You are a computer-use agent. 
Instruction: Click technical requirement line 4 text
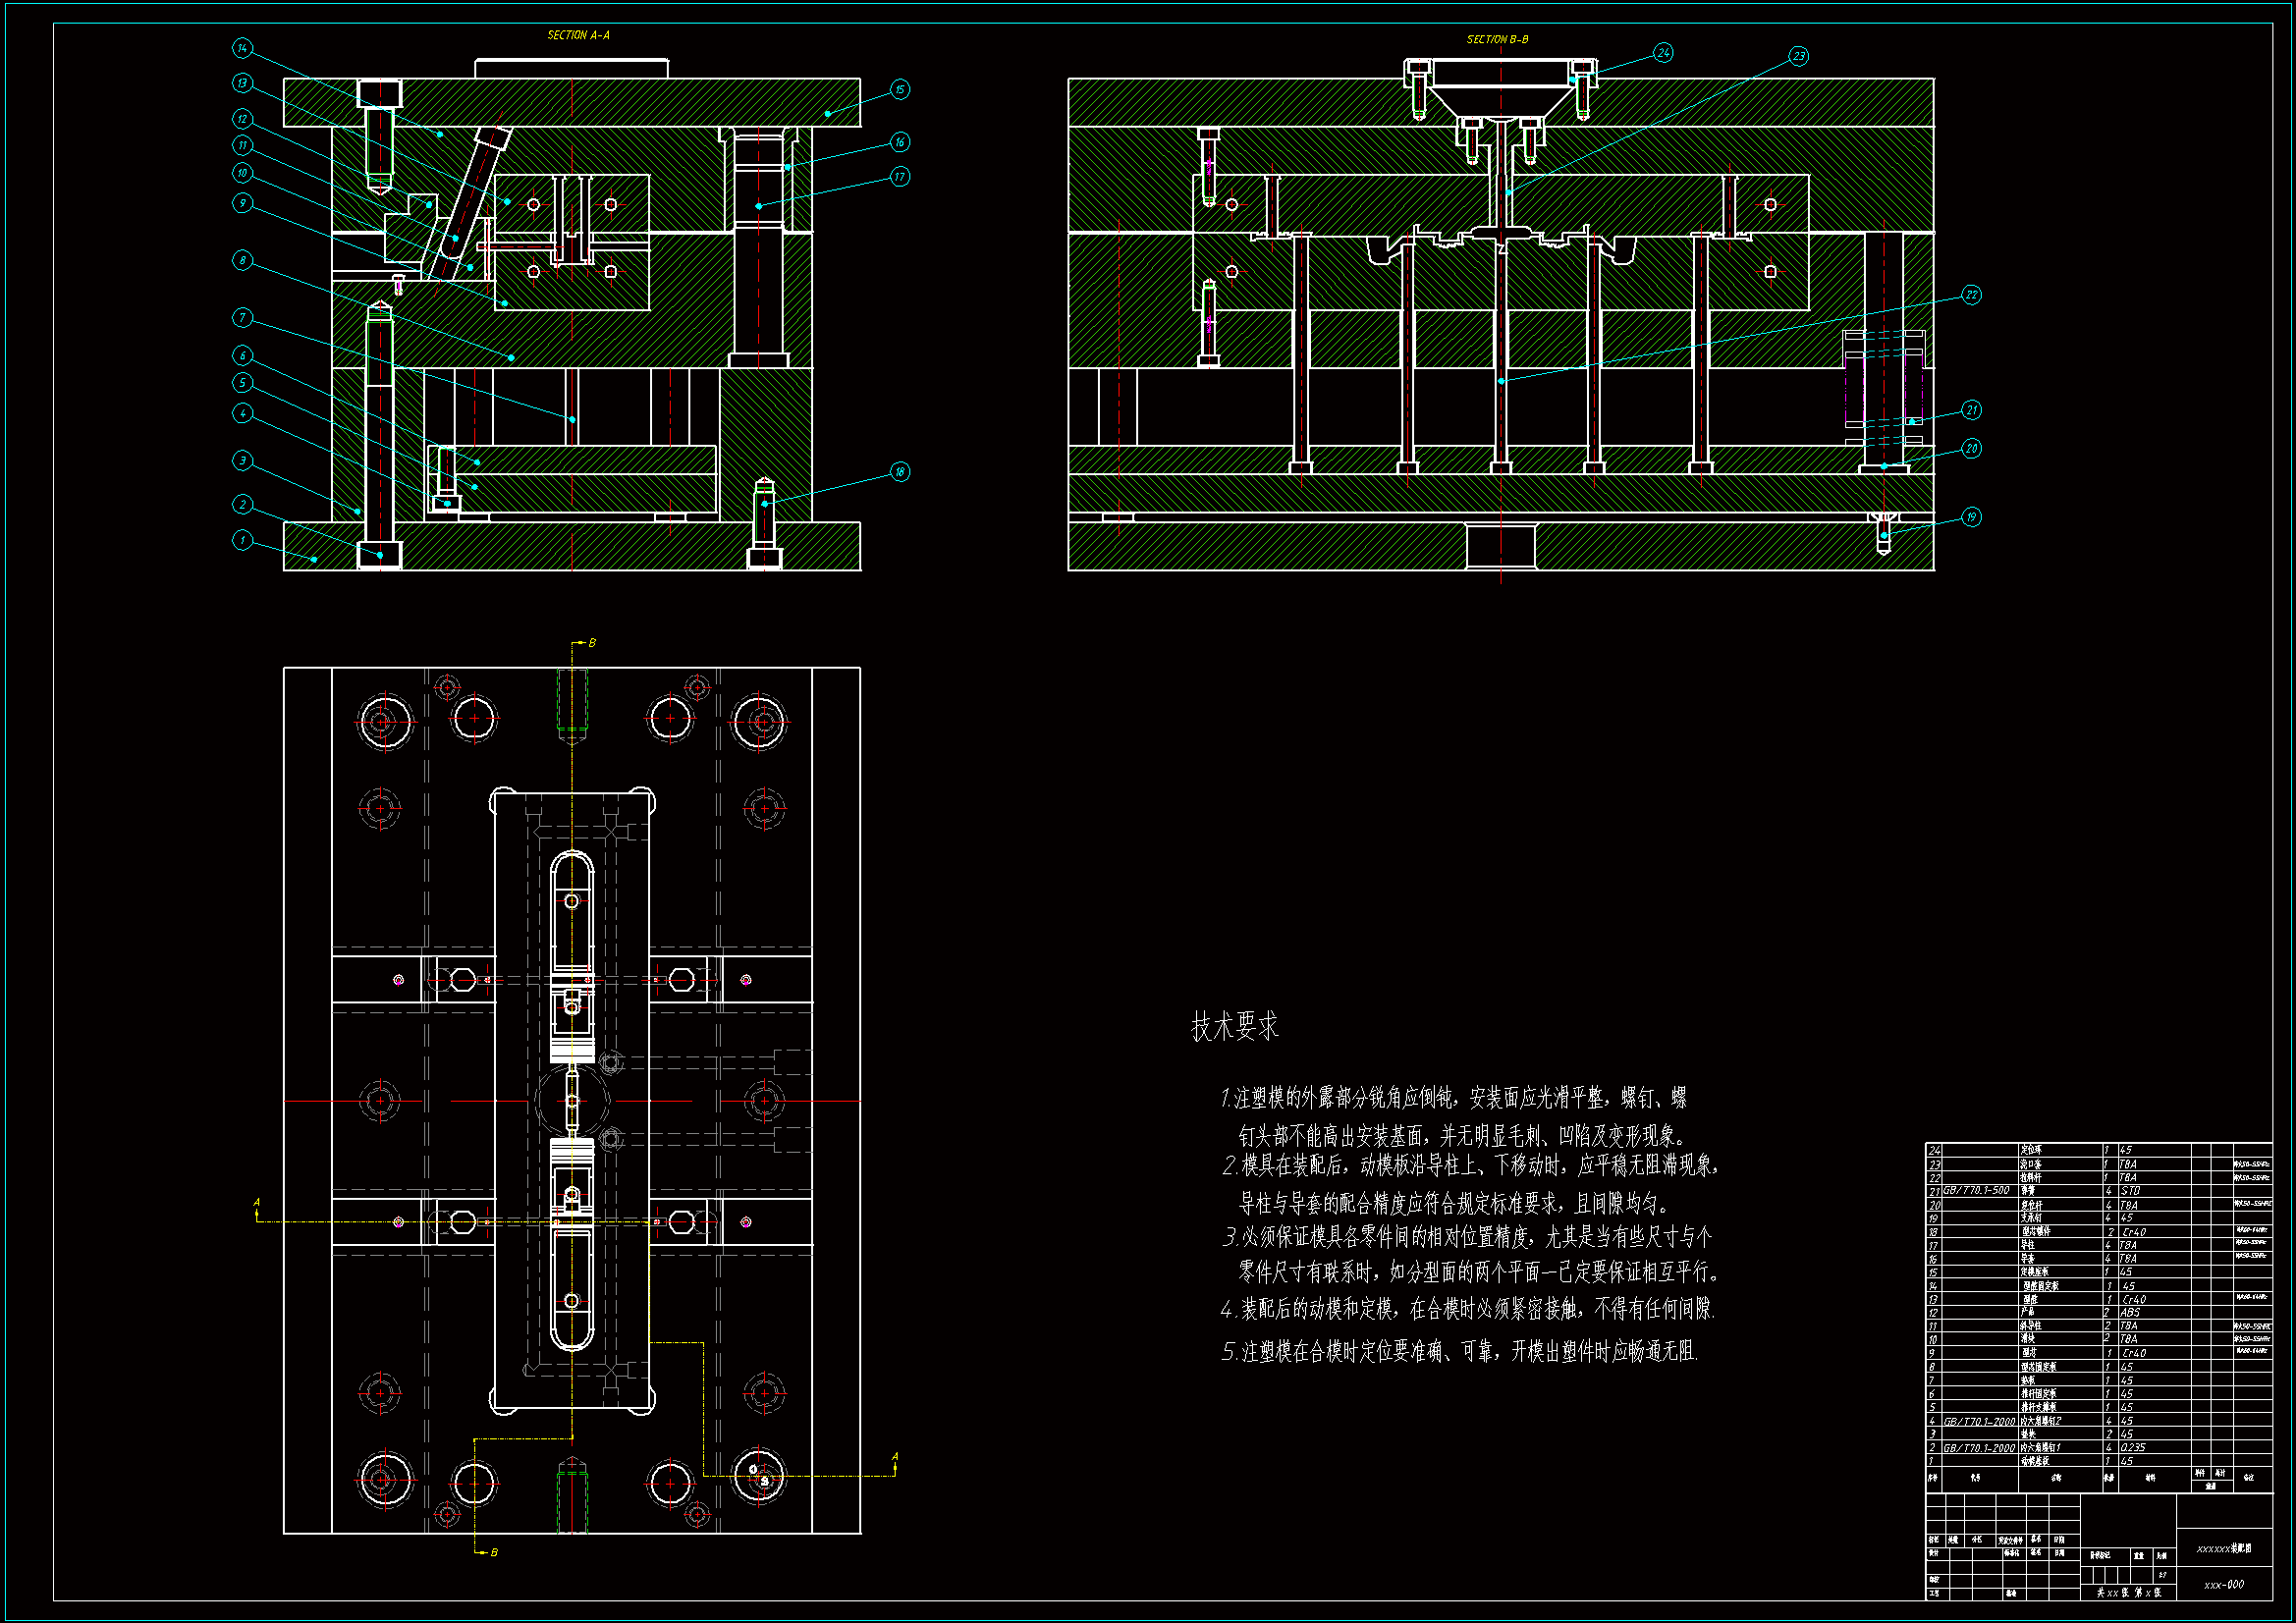(x=1468, y=1309)
